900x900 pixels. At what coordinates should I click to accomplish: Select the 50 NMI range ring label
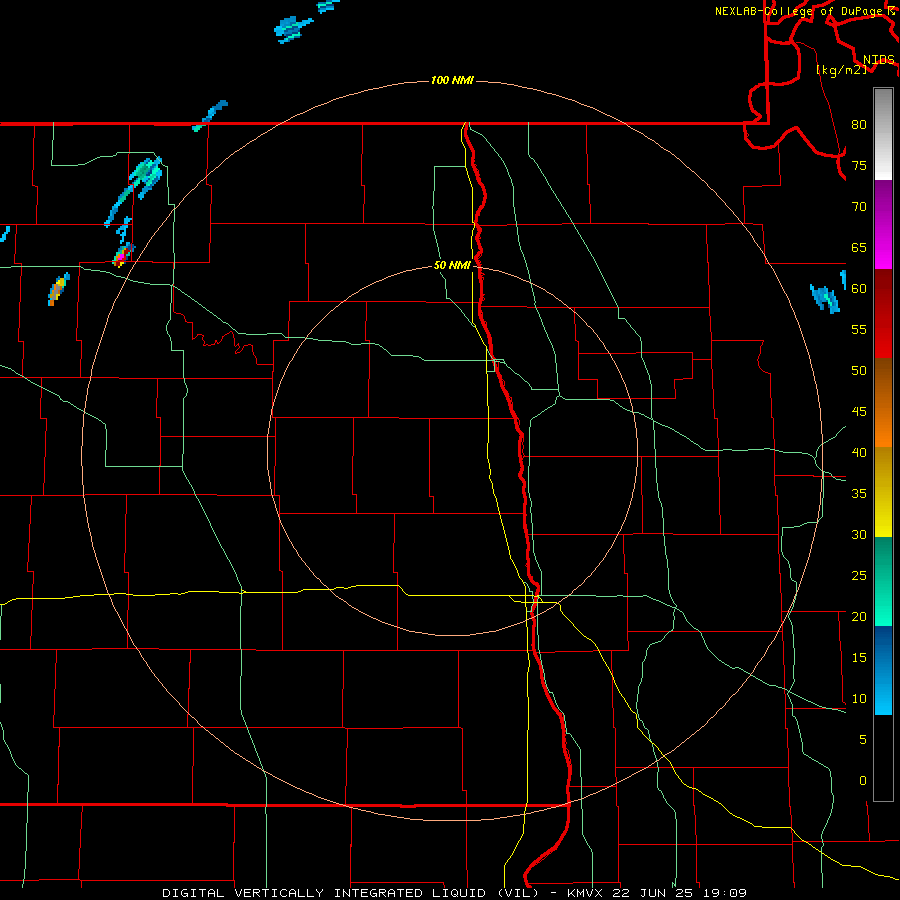point(452,265)
